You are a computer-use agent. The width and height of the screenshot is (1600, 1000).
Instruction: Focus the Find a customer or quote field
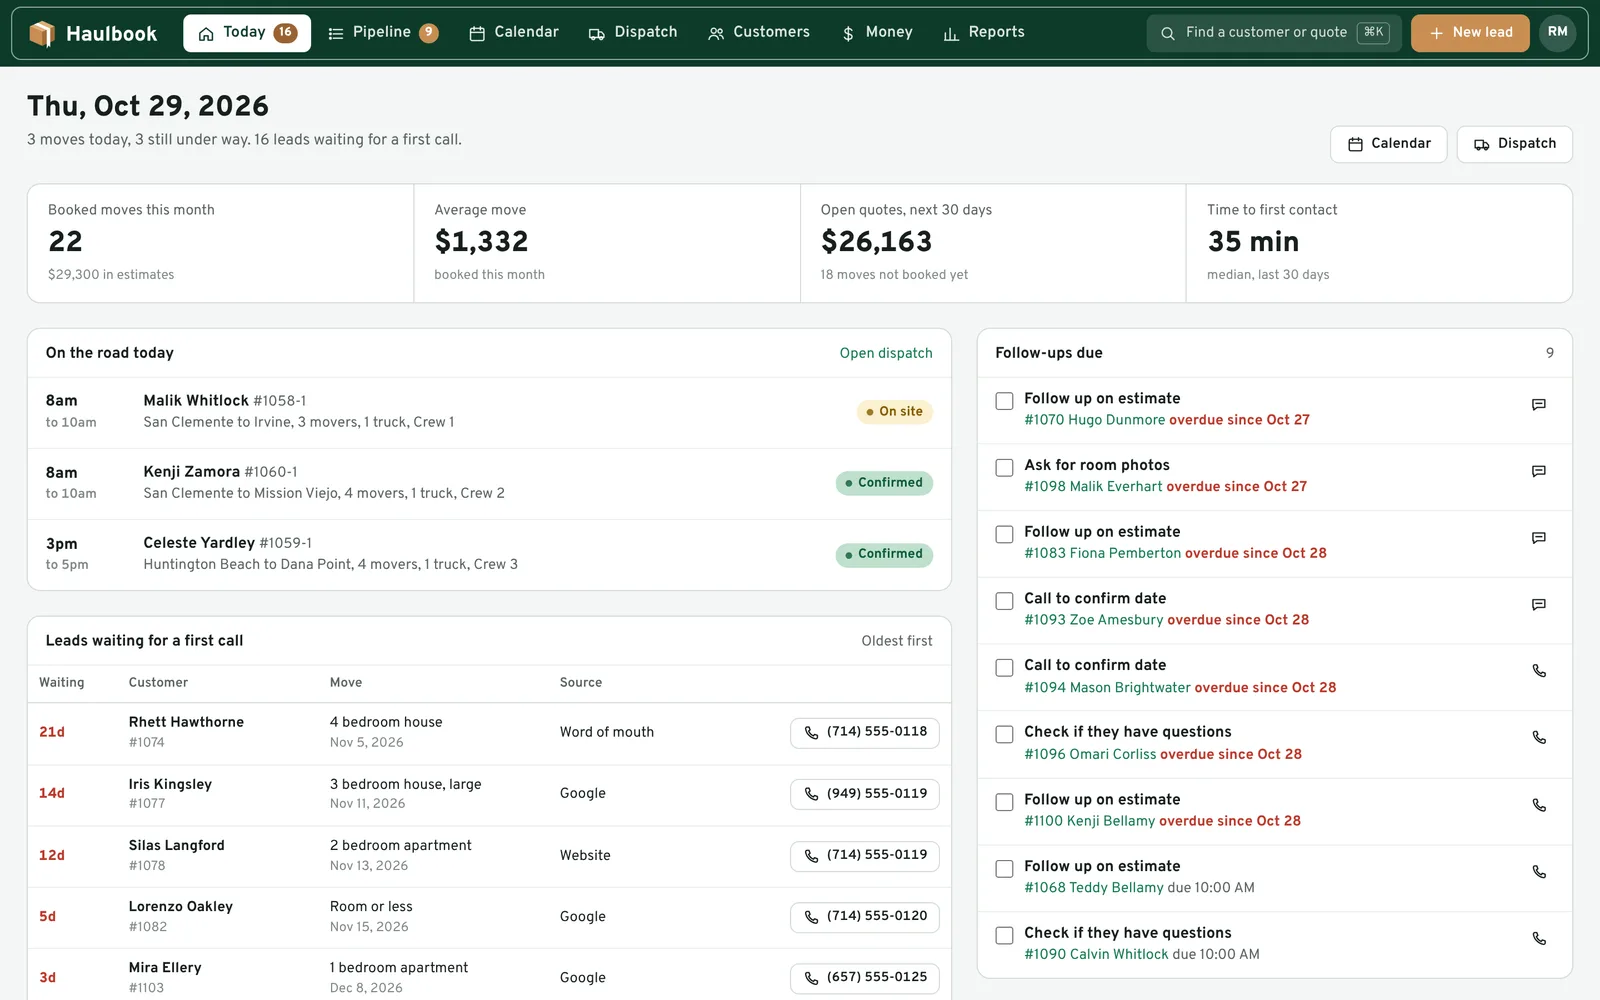coord(1274,33)
